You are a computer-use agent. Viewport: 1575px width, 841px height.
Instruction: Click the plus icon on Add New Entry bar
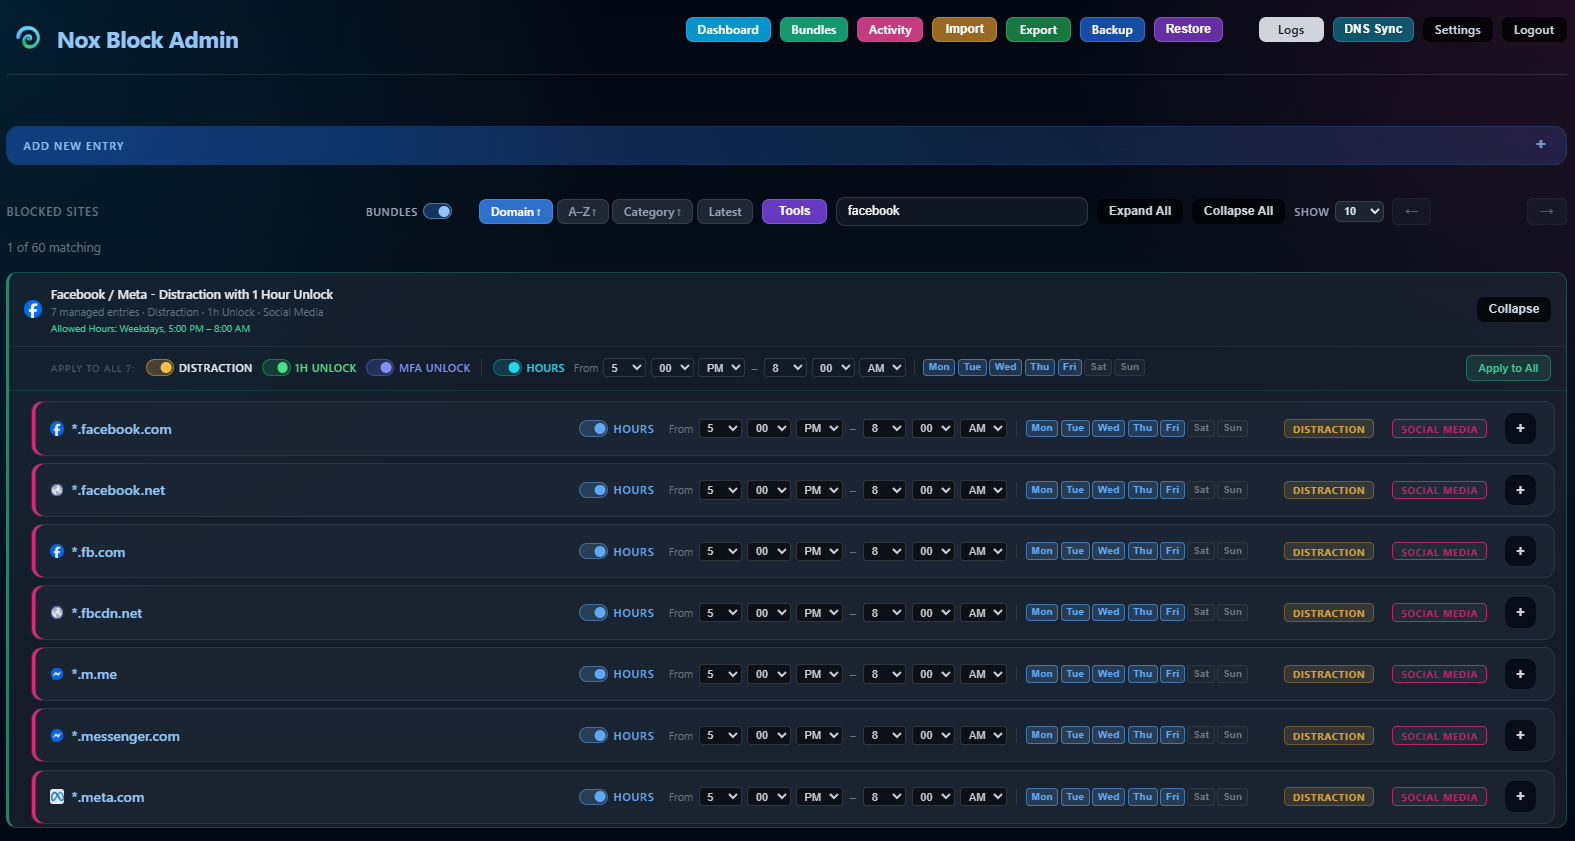tap(1540, 145)
